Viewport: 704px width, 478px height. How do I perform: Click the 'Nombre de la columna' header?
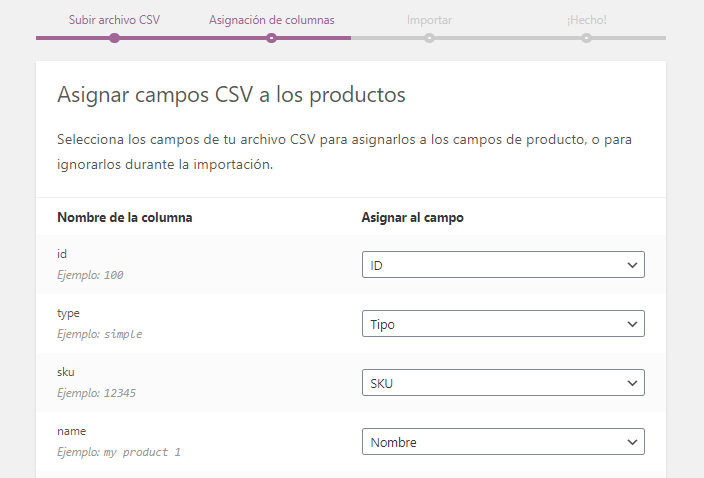125,217
